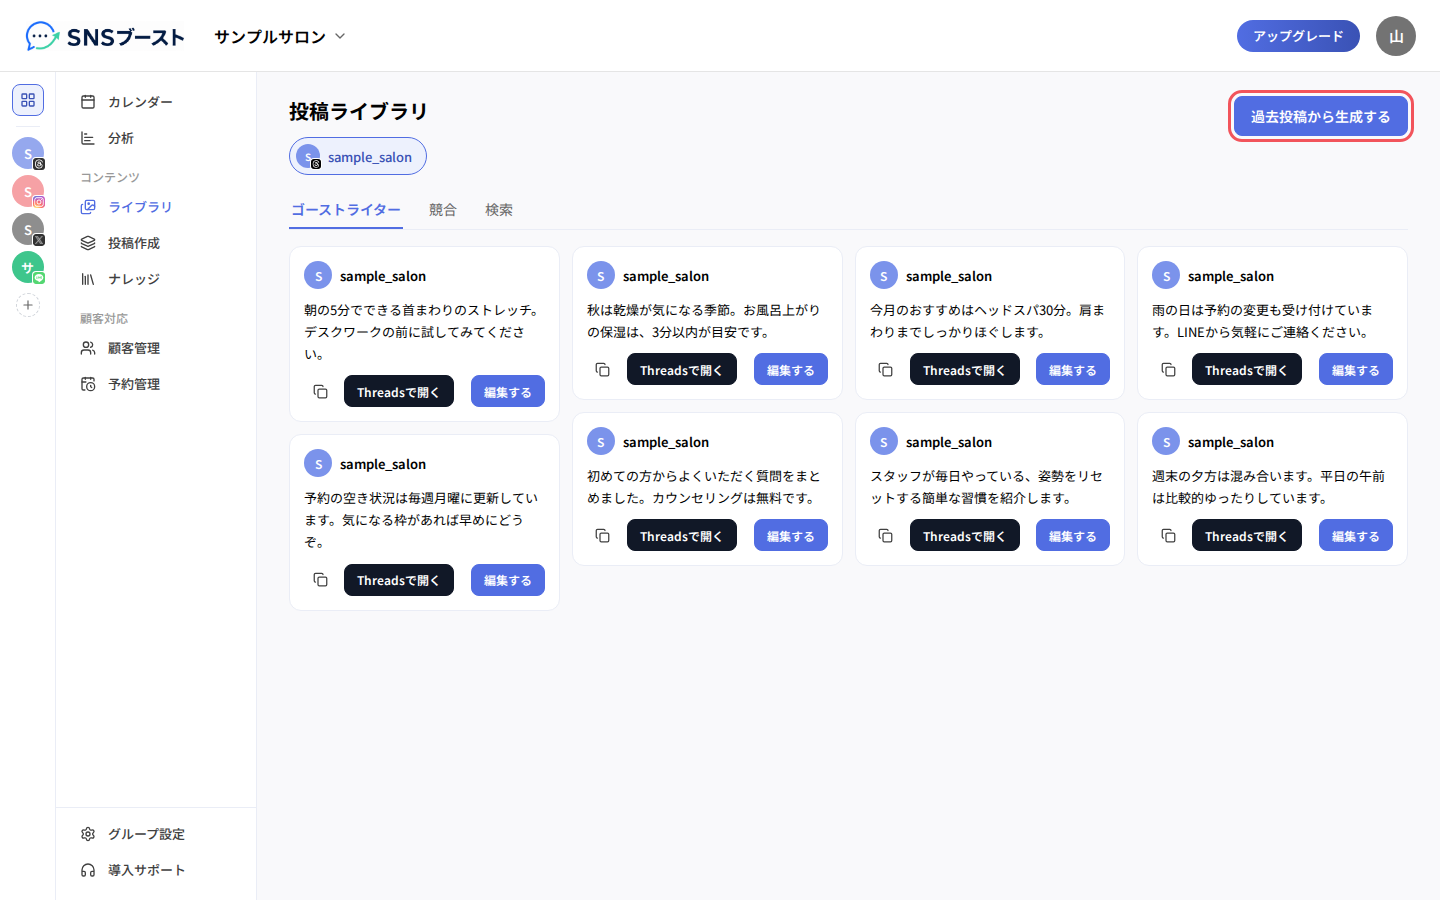
Task: Copy the スタッフが毎日やっている post
Action: 885,536
